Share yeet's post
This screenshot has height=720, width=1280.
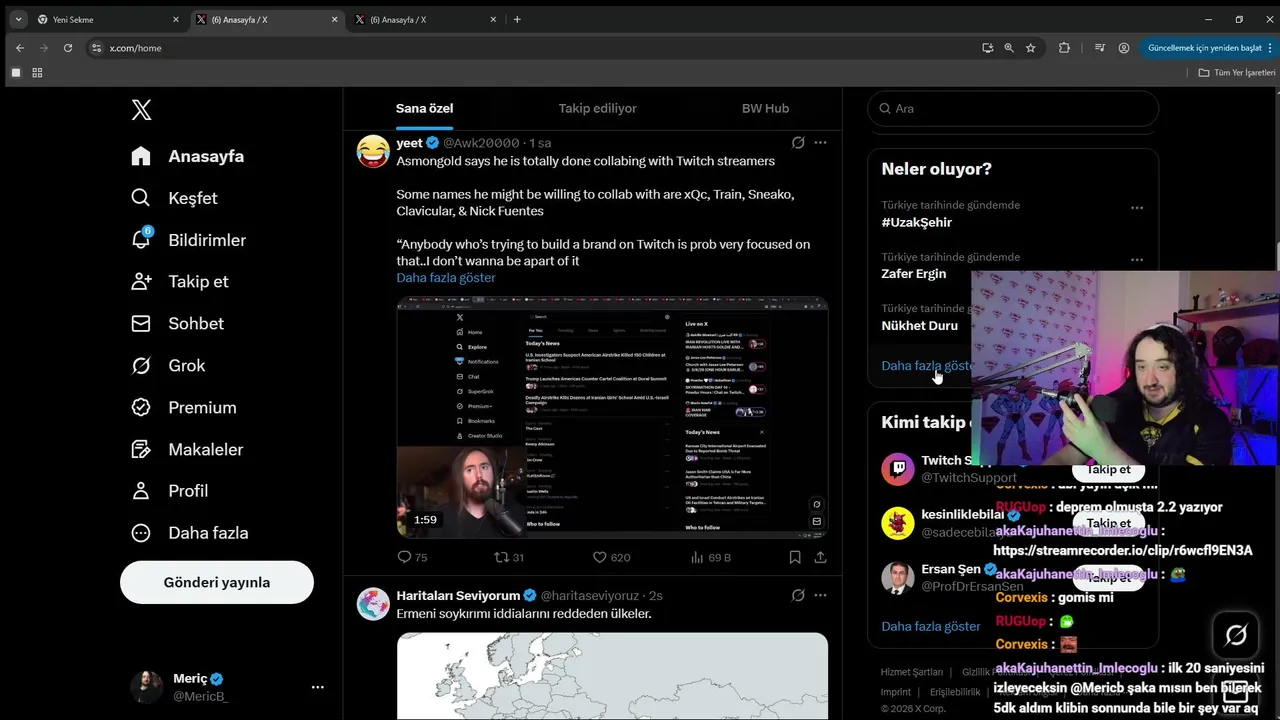820,557
